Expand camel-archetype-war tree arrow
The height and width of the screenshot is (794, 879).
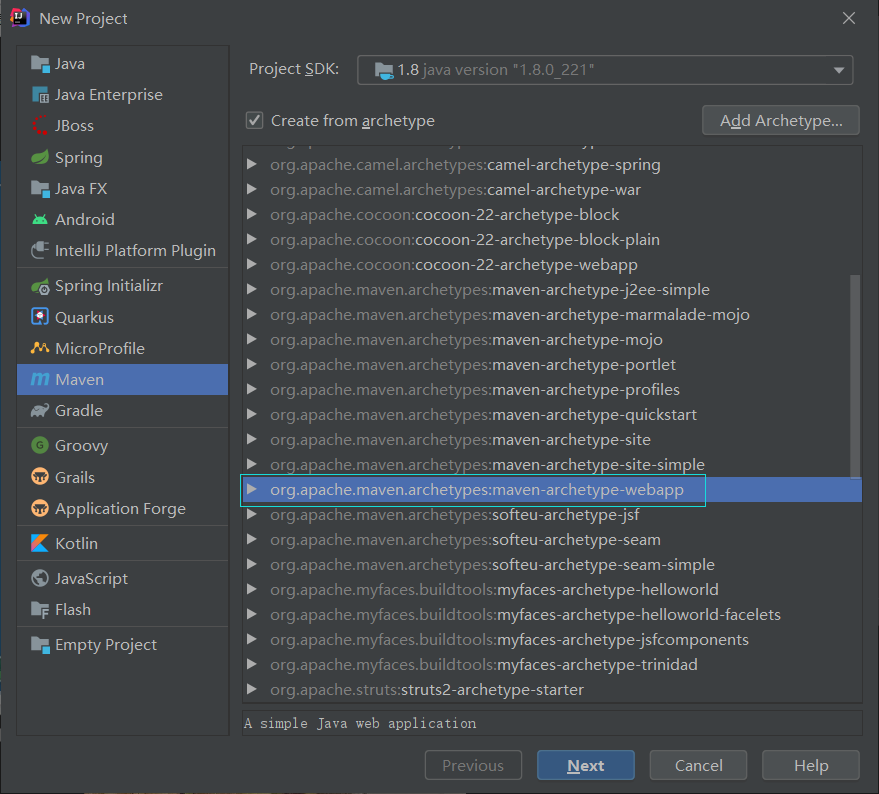pyautogui.click(x=252, y=190)
